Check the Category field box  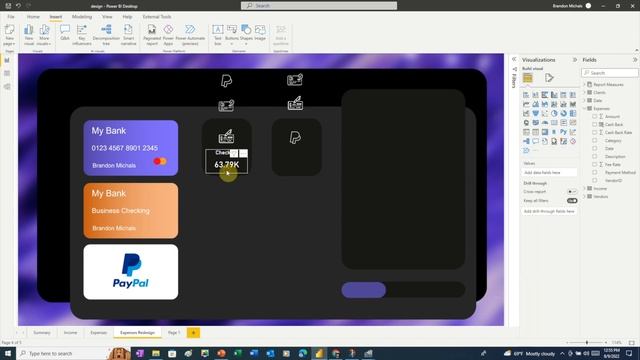[595, 140]
